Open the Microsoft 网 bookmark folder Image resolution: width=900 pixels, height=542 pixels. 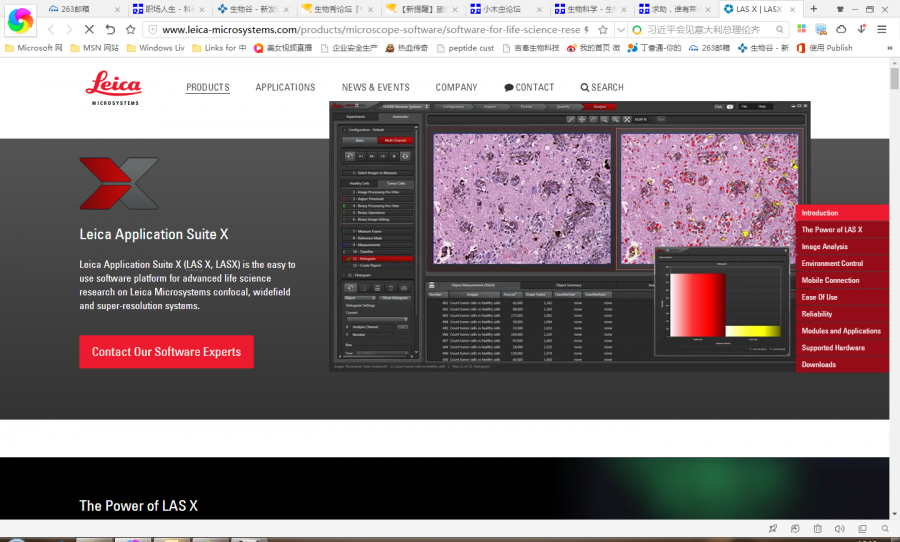click(x=34, y=48)
